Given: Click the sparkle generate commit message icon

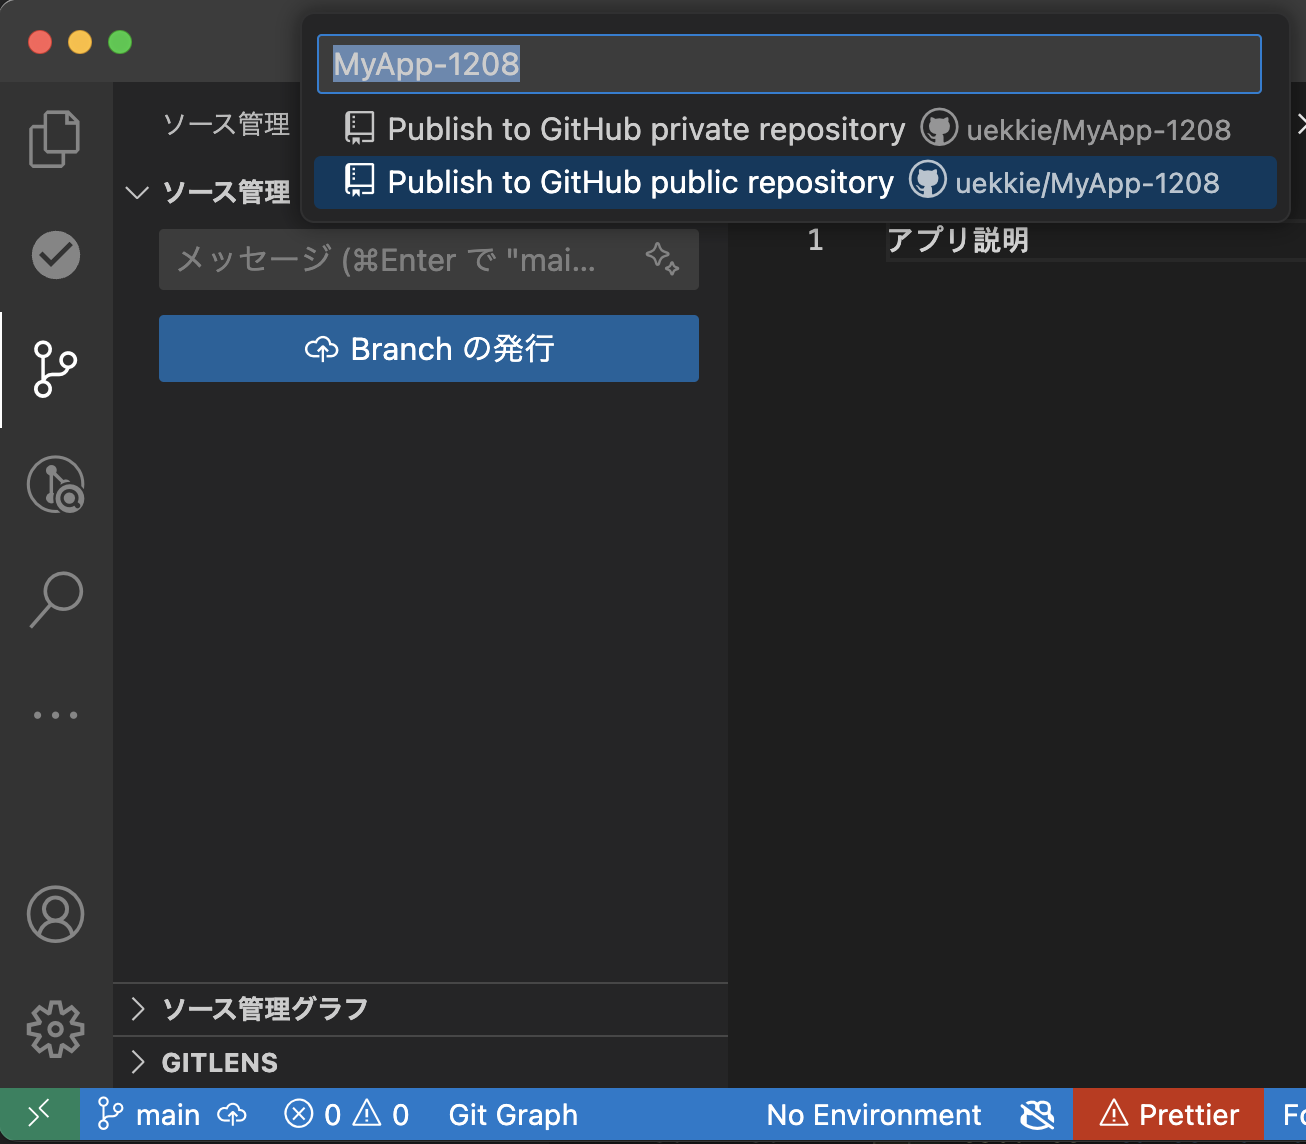Looking at the screenshot, I should 662,259.
